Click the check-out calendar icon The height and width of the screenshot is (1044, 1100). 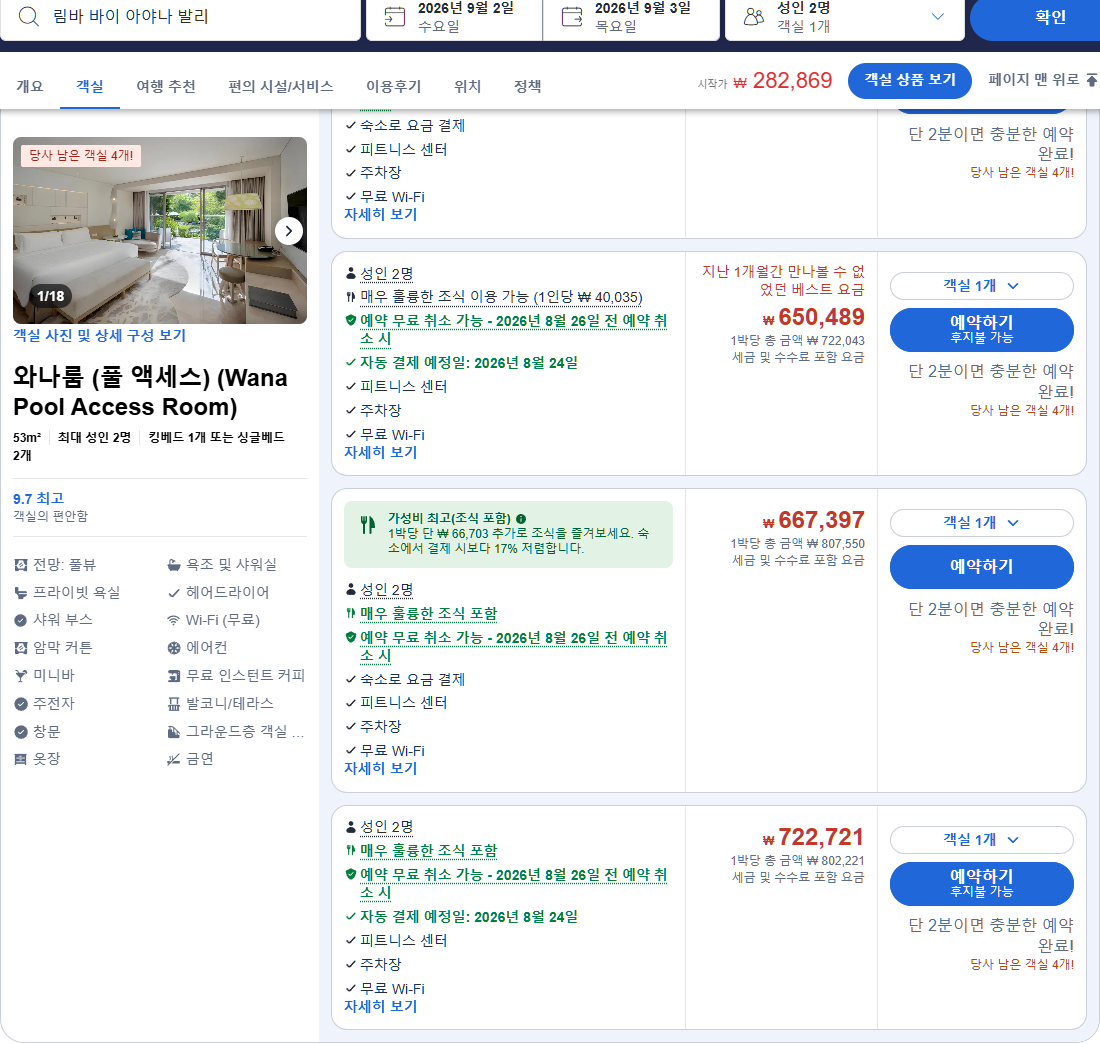point(572,16)
